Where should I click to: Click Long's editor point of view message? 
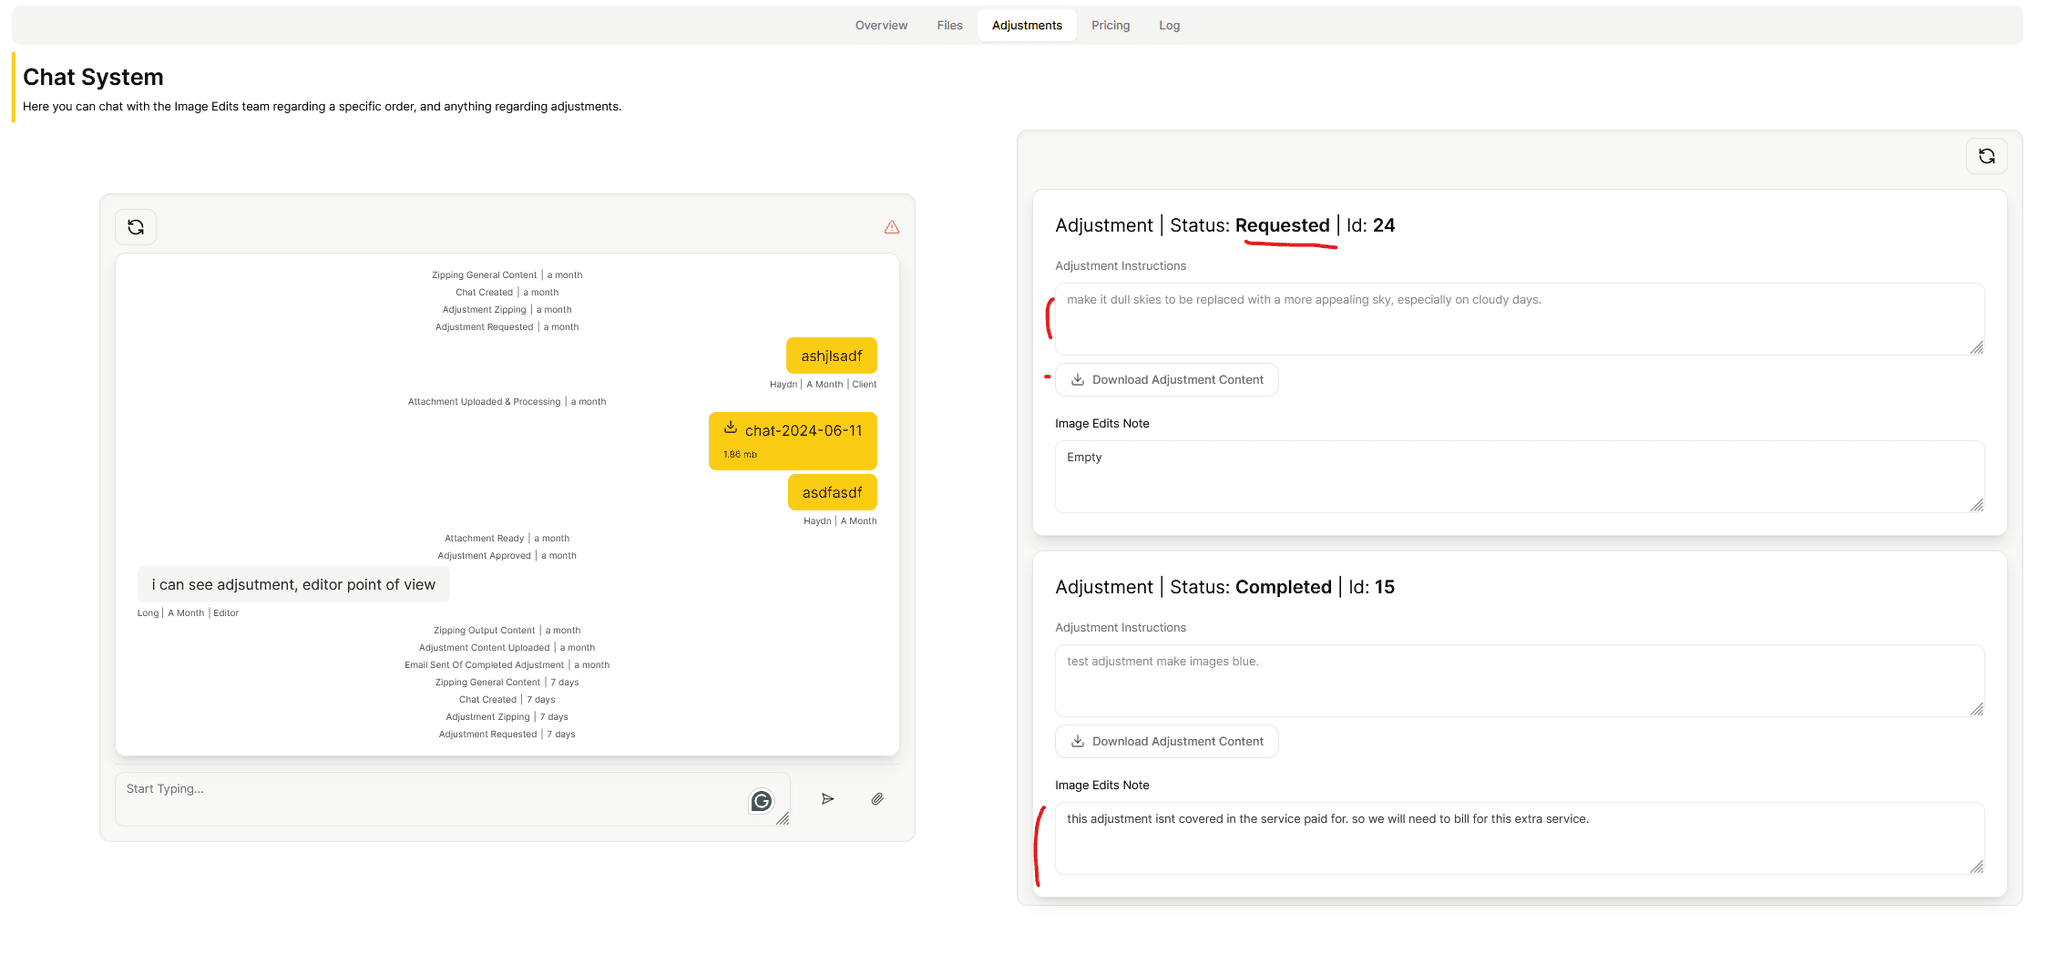[293, 584]
